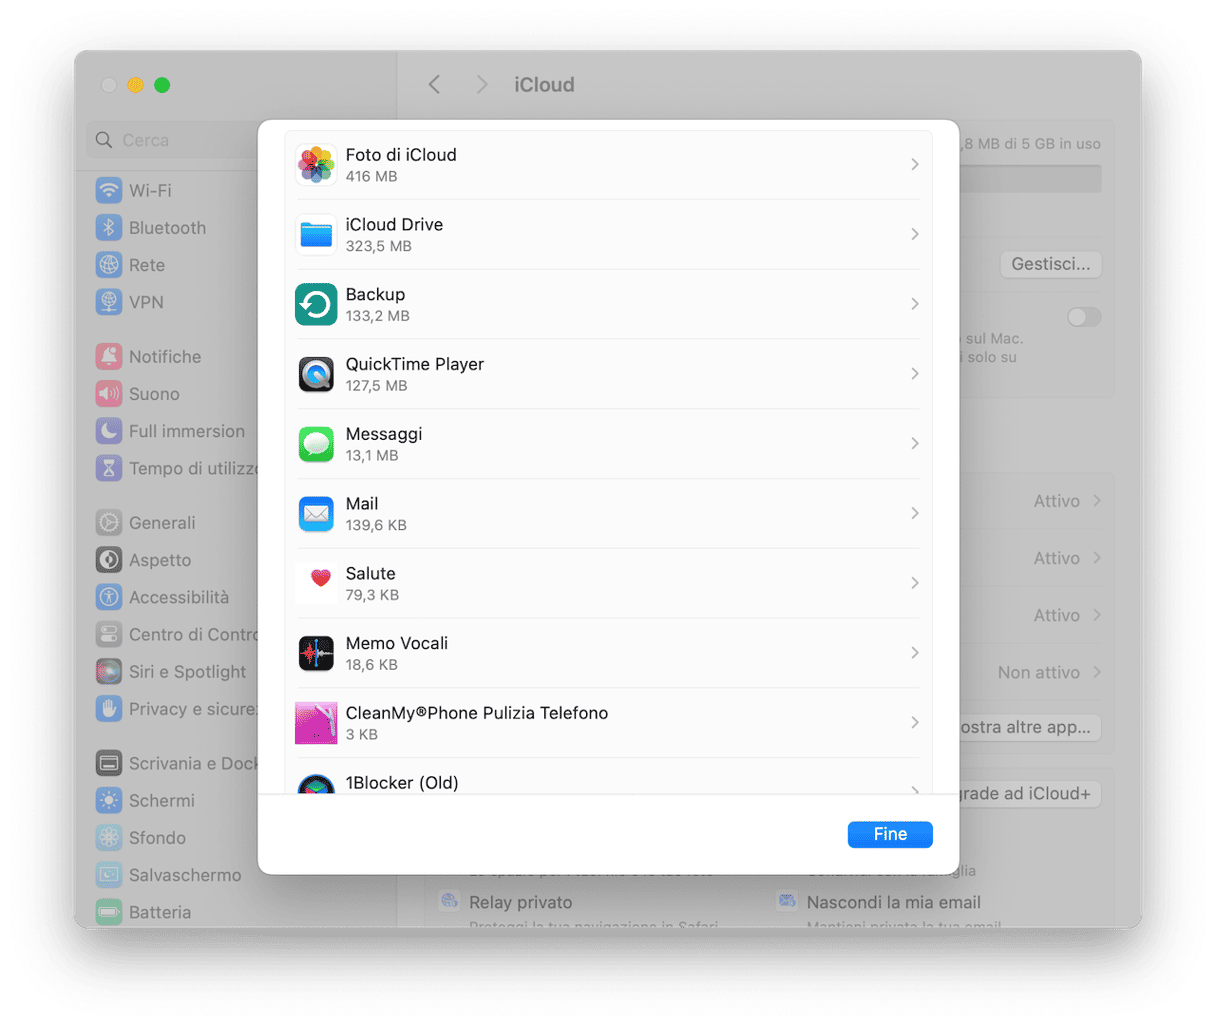Viewport: 1216px width, 1026px height.
Task: Select Bluetooth label in the sidebar
Action: 167,228
